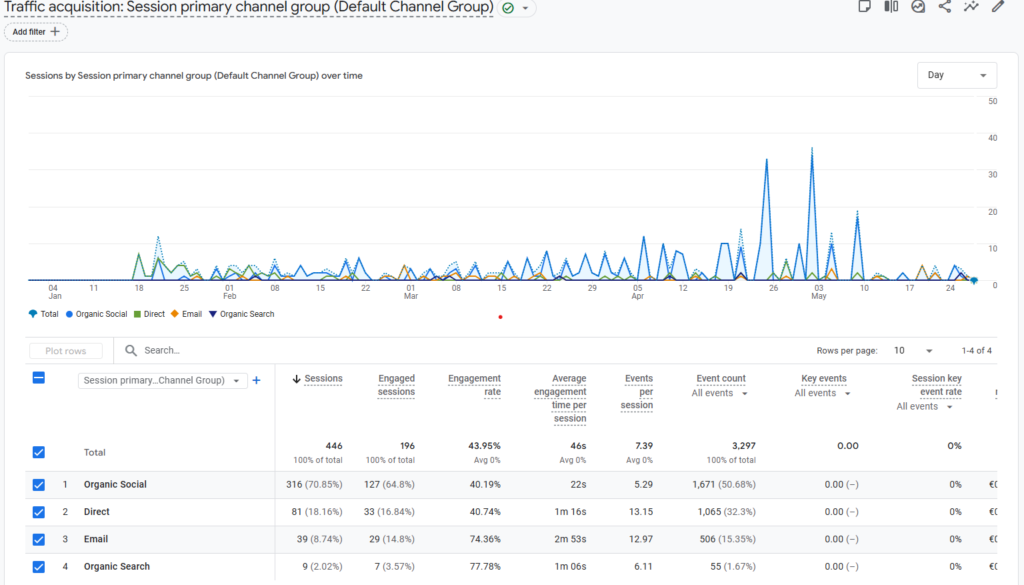Toggle Total series in chart legend
The width and height of the screenshot is (1024, 585).
pos(44,314)
